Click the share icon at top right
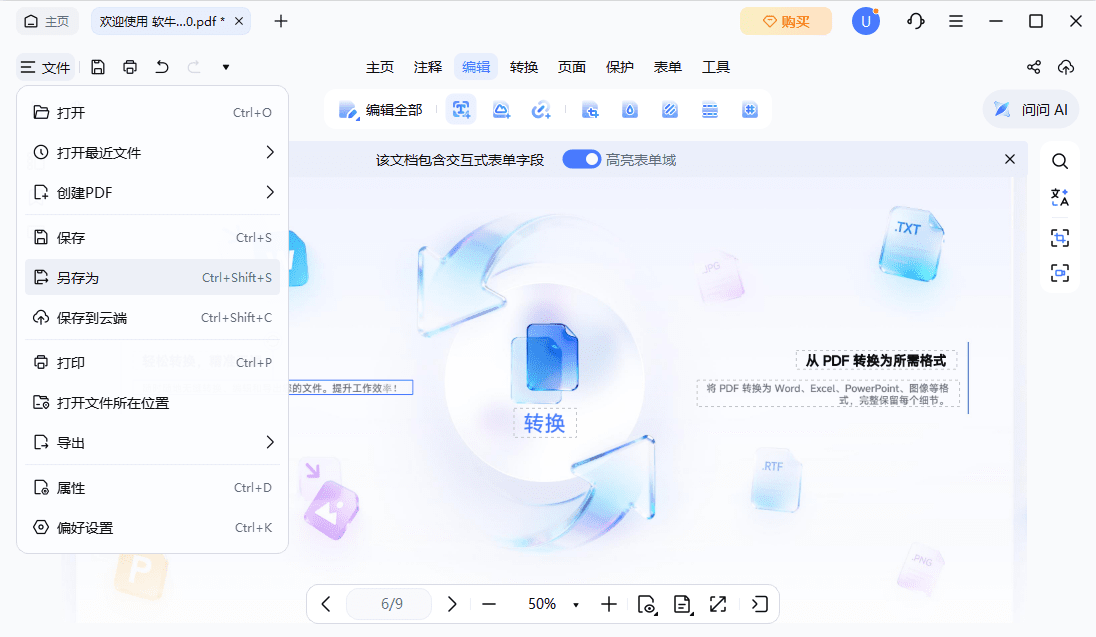Screen dimensions: 1096x637 pyautogui.click(x=1034, y=67)
